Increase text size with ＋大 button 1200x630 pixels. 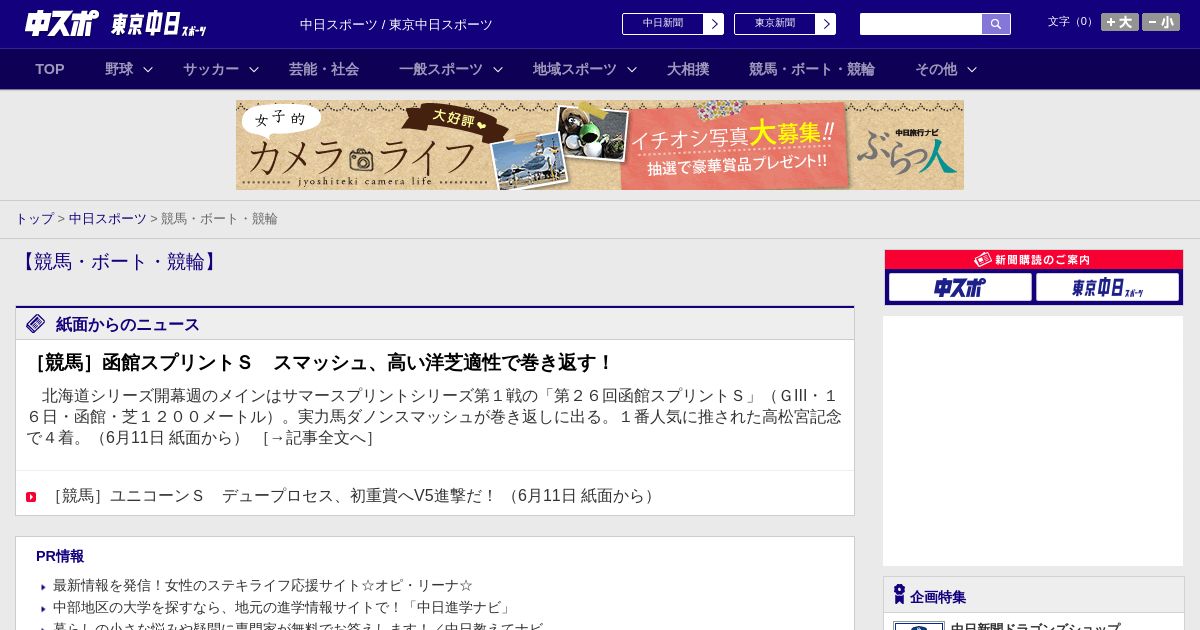(1120, 22)
